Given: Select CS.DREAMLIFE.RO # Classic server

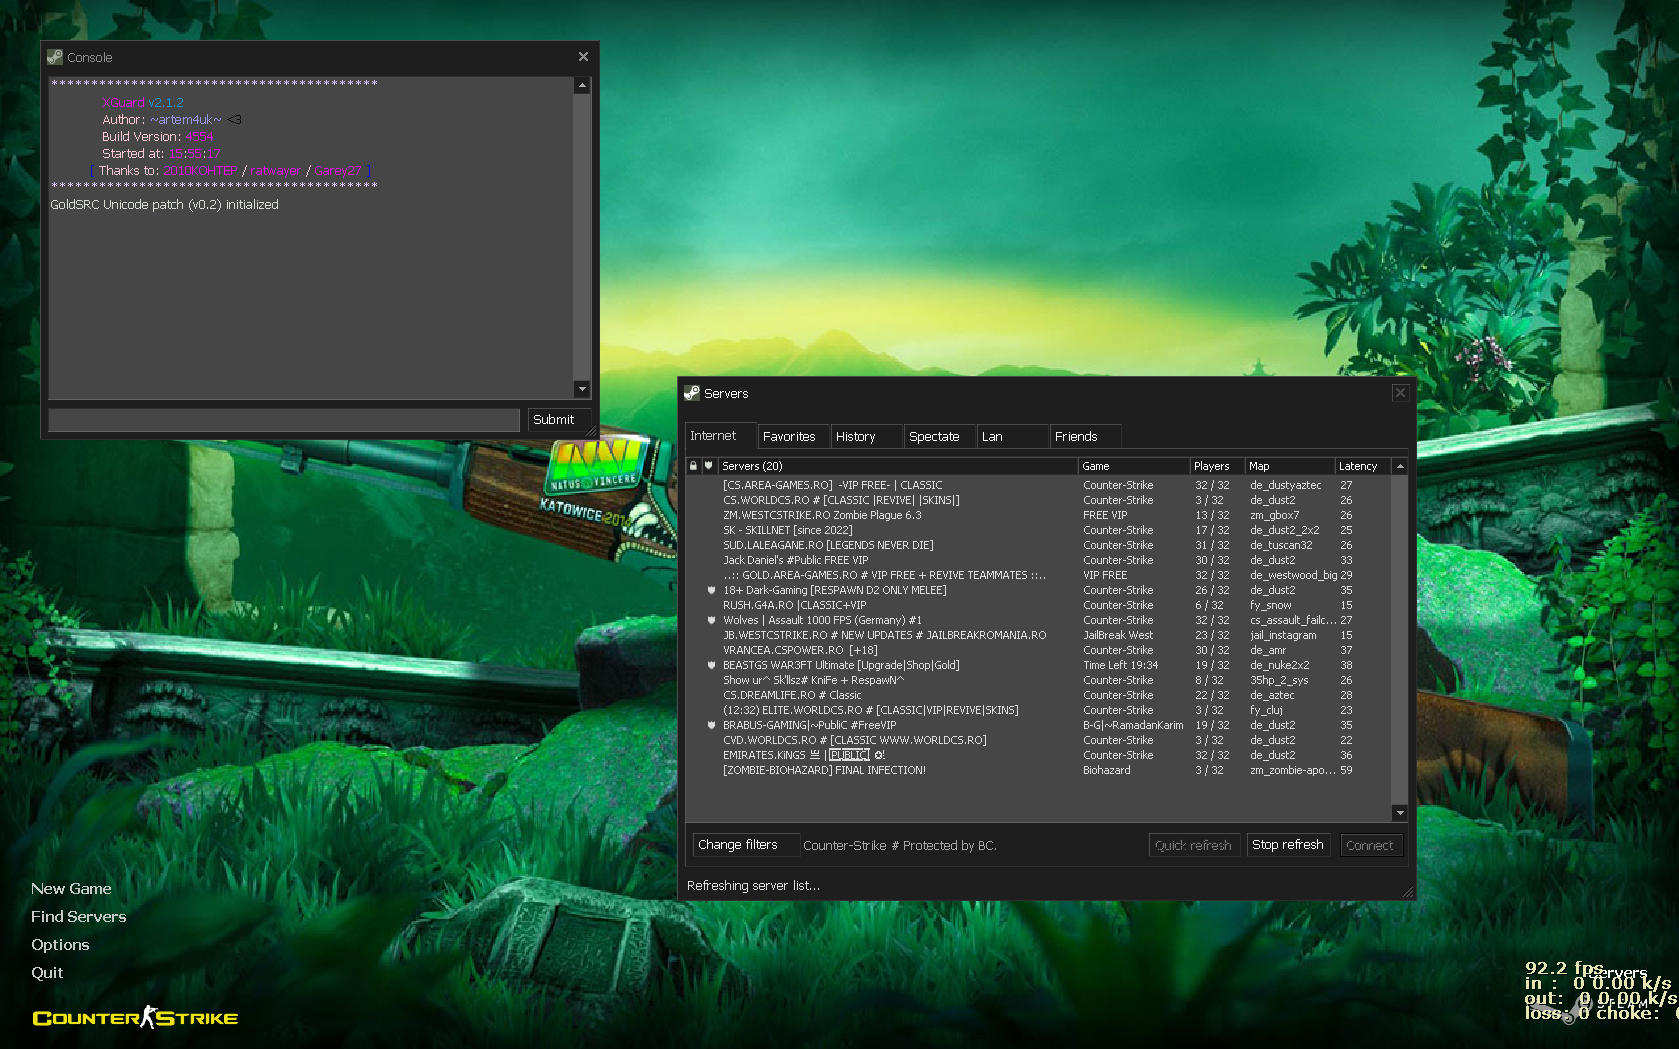Looking at the screenshot, I should (x=1037, y=695).
